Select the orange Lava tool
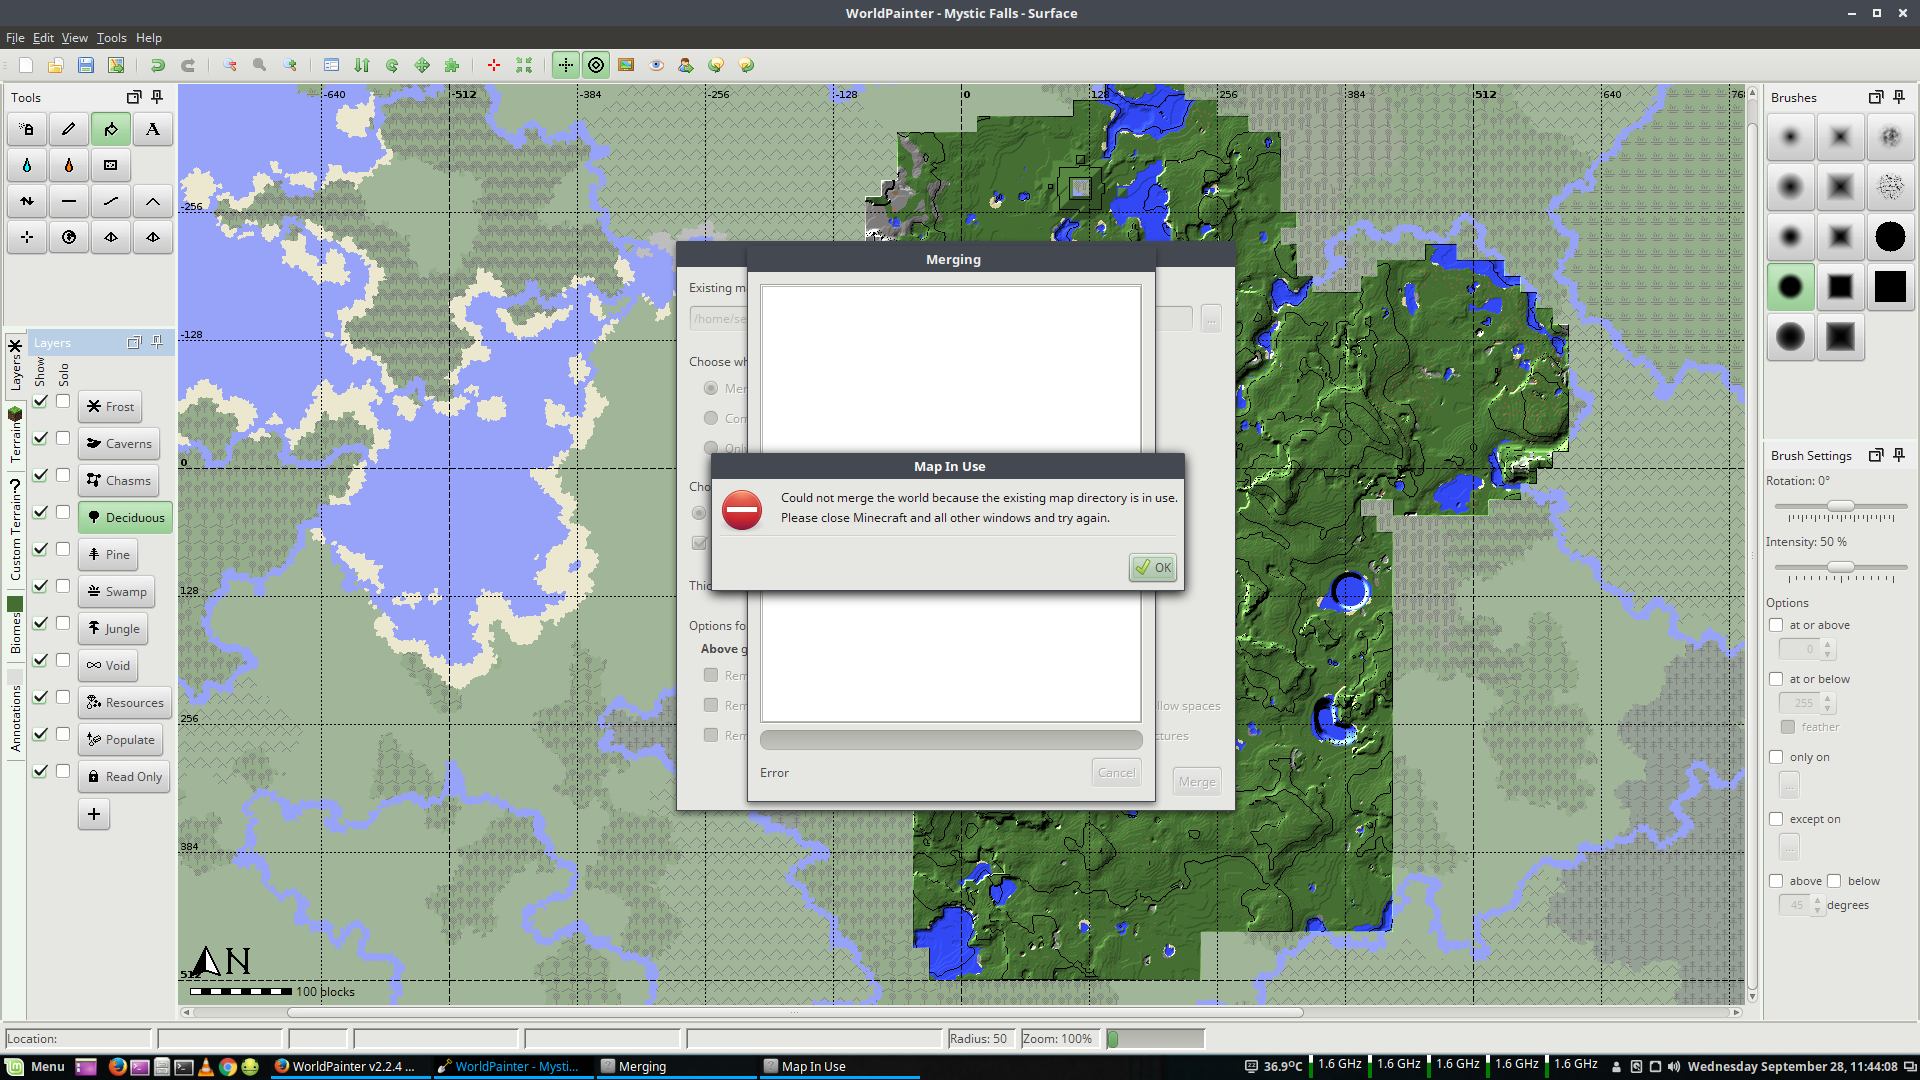The width and height of the screenshot is (1920, 1080). [x=68, y=165]
